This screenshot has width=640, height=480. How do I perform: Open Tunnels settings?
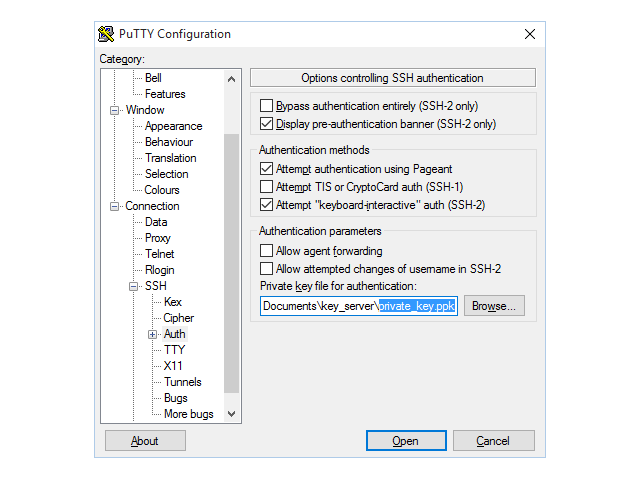tap(183, 382)
